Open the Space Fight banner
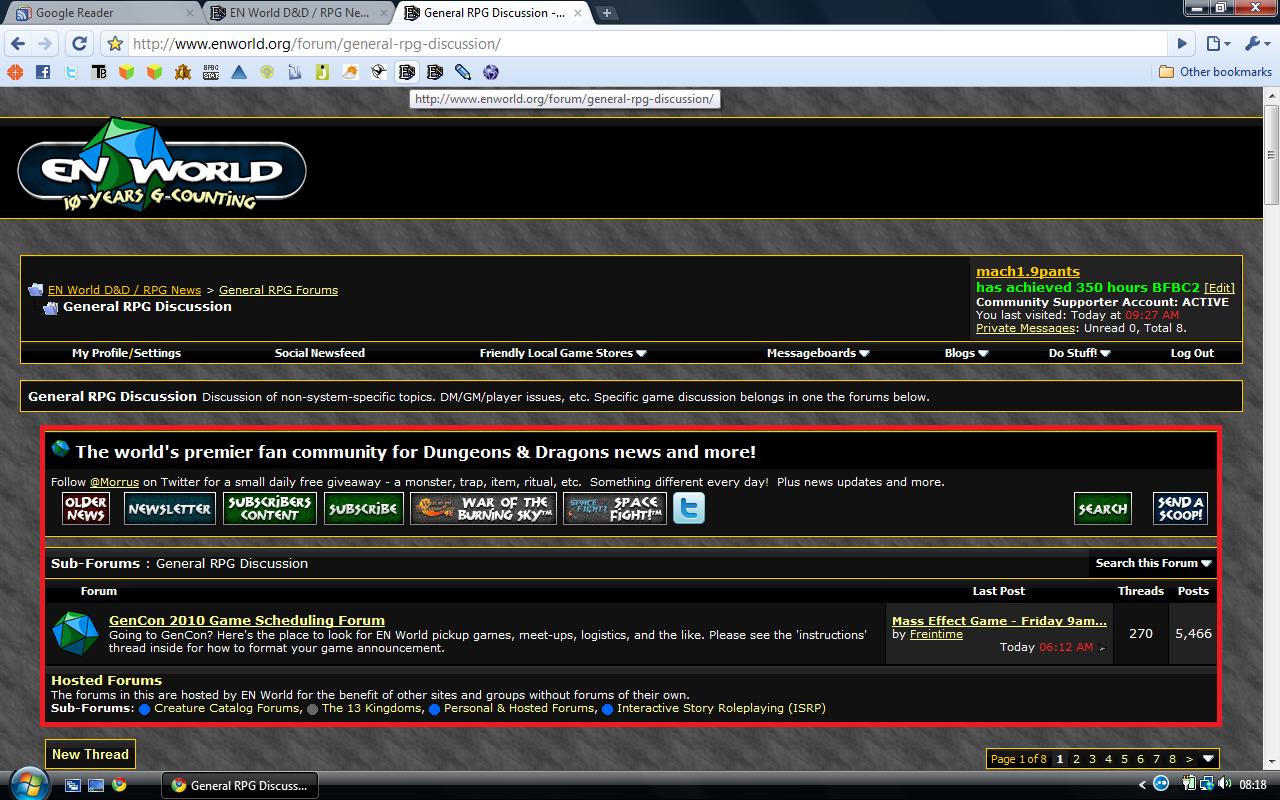 point(615,508)
